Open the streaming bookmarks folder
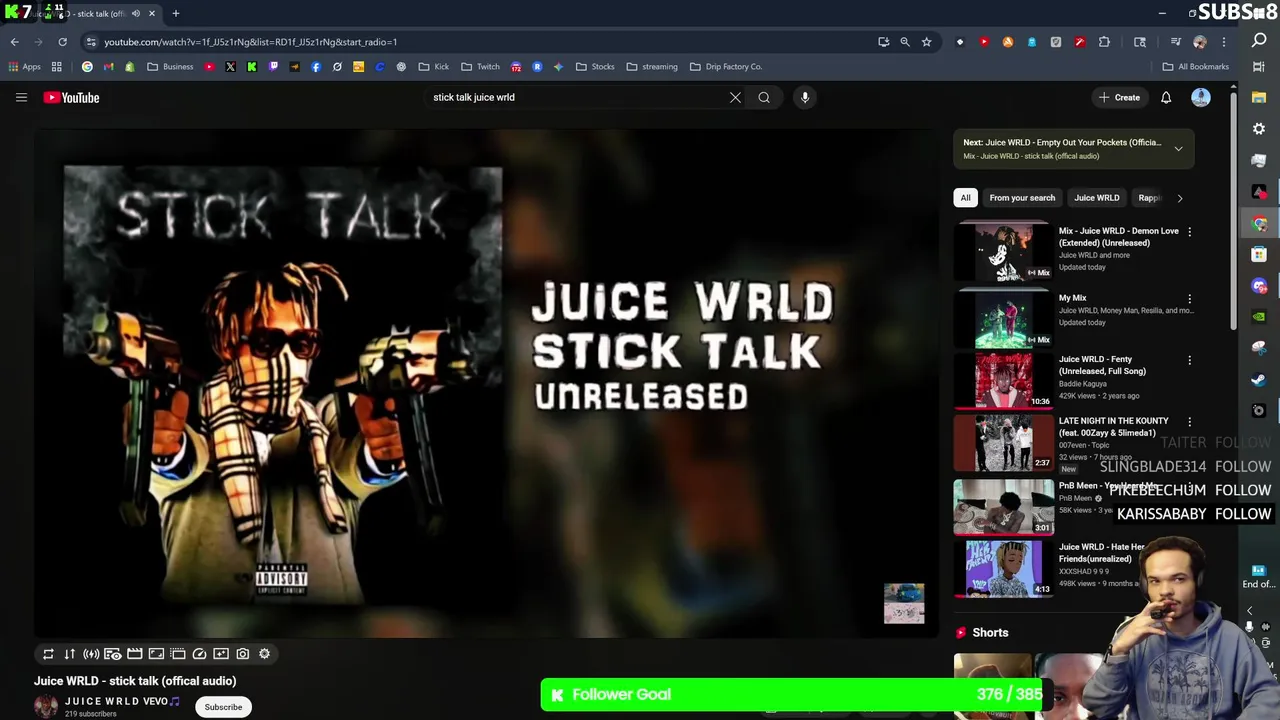This screenshot has width=1280, height=720. pos(652,67)
